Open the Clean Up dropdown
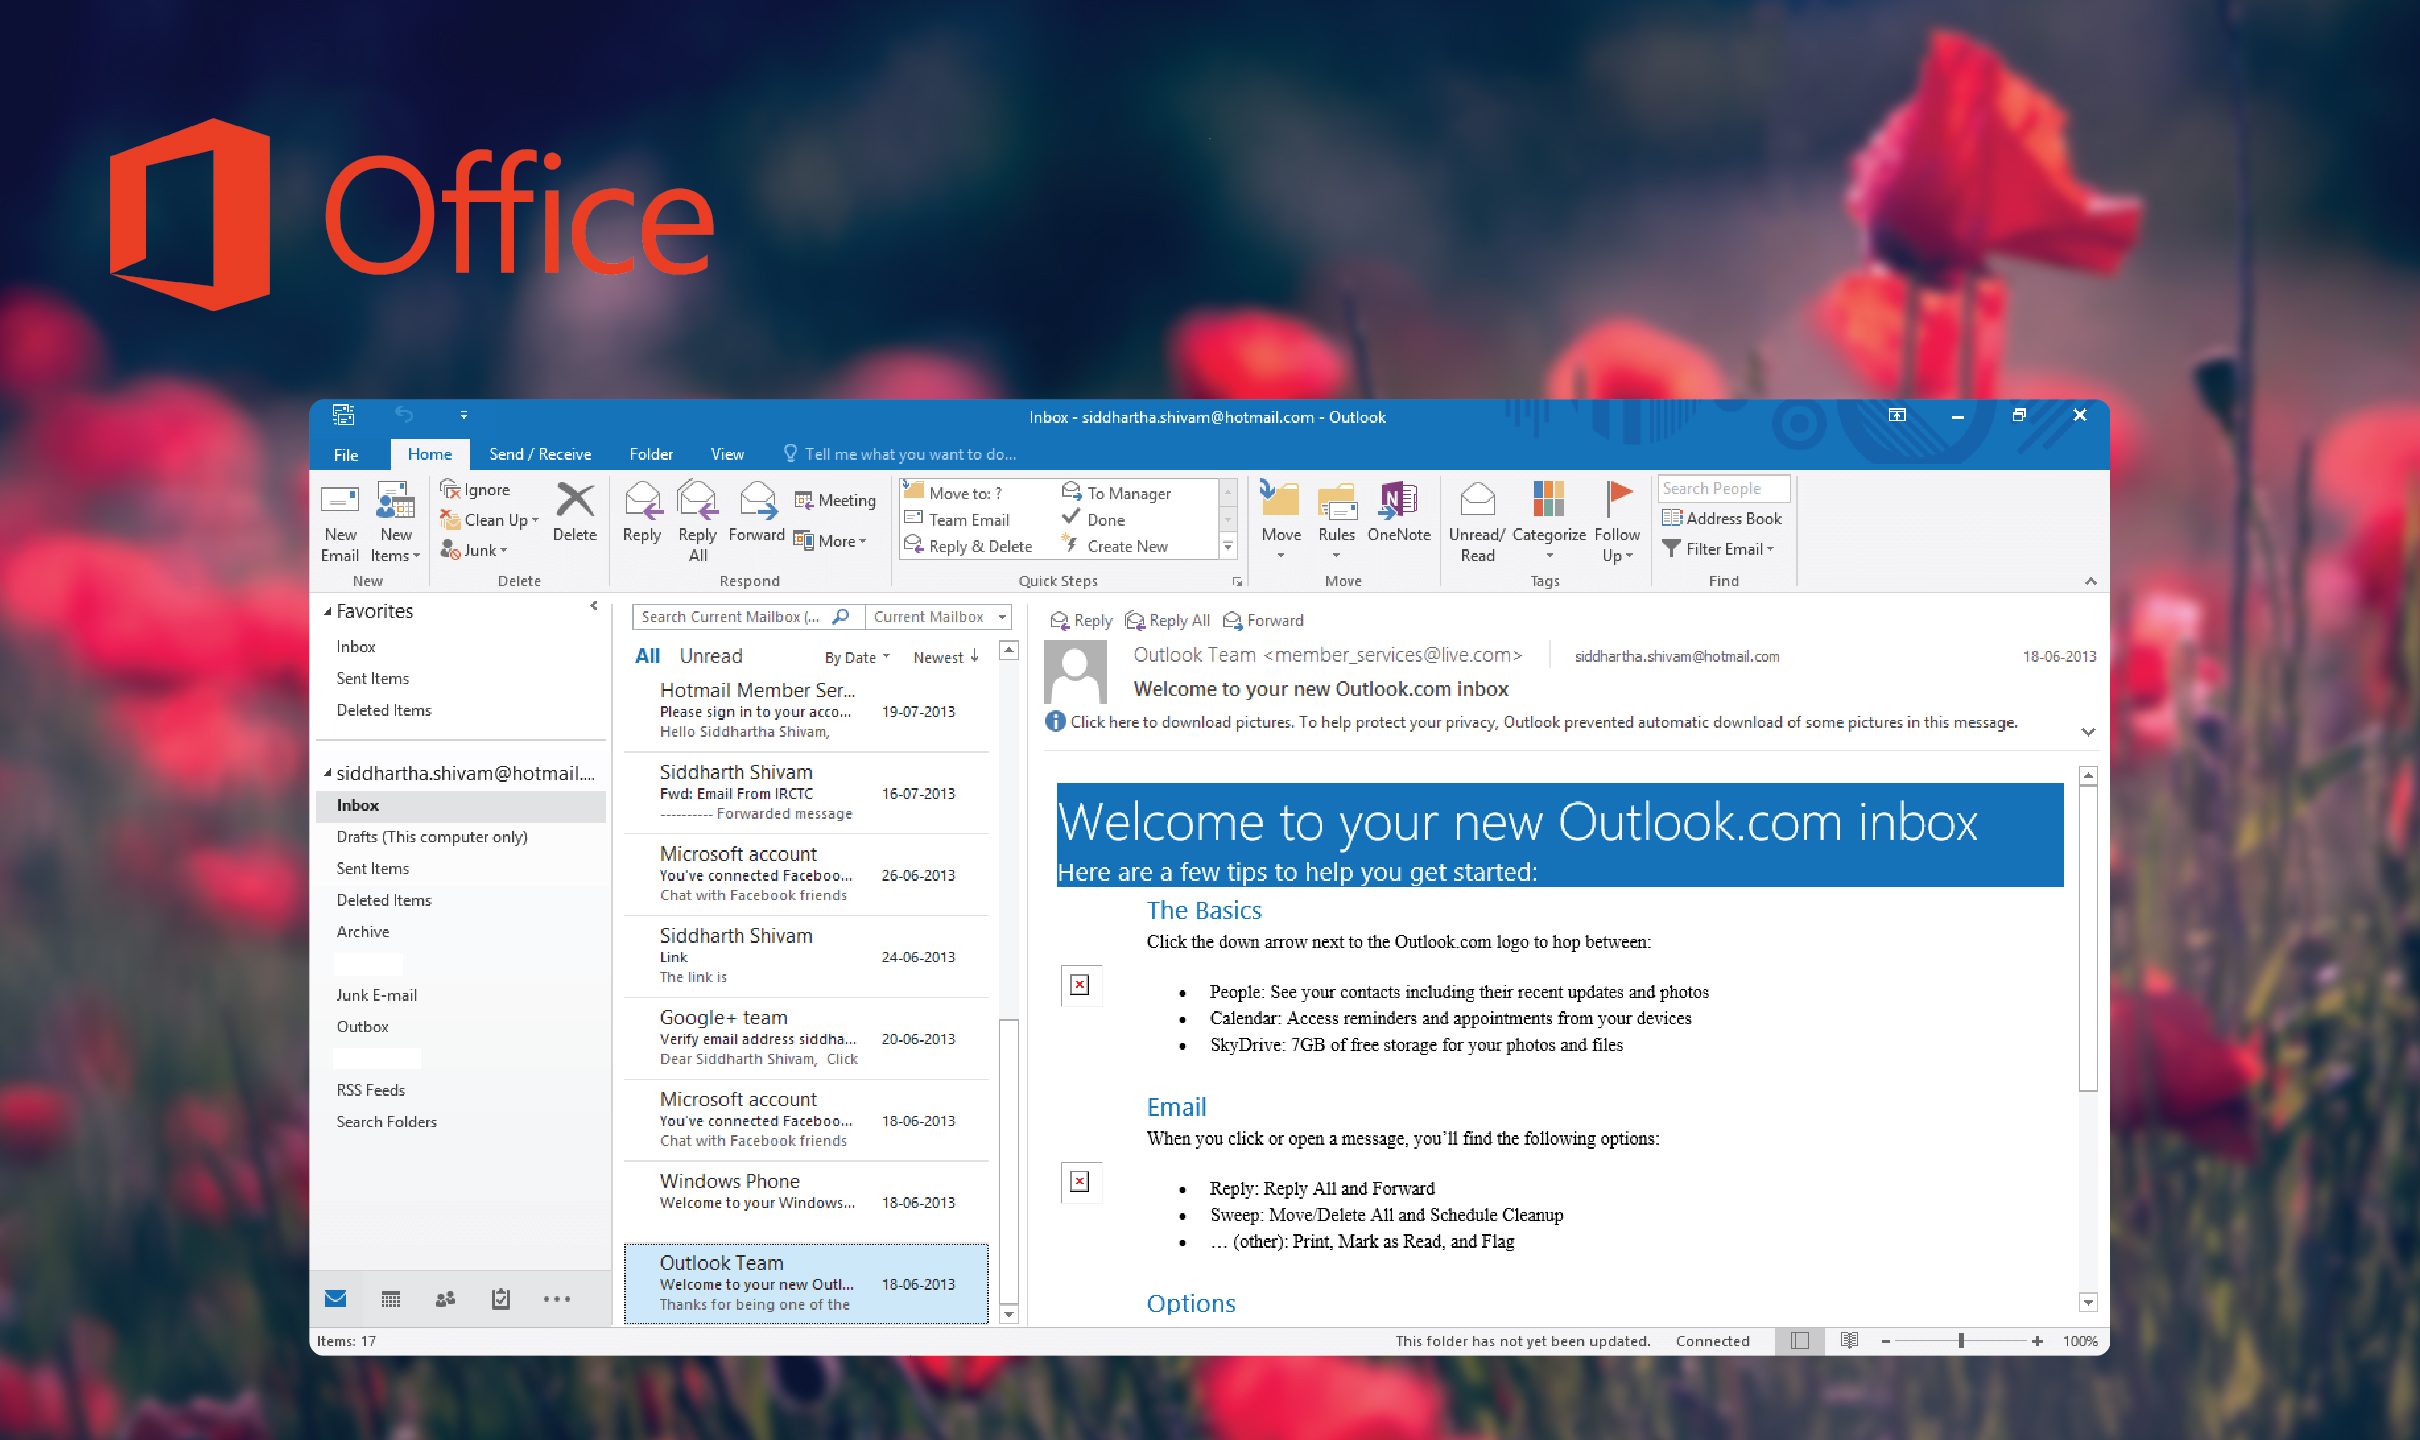The height and width of the screenshot is (1440, 2420). coord(489,520)
